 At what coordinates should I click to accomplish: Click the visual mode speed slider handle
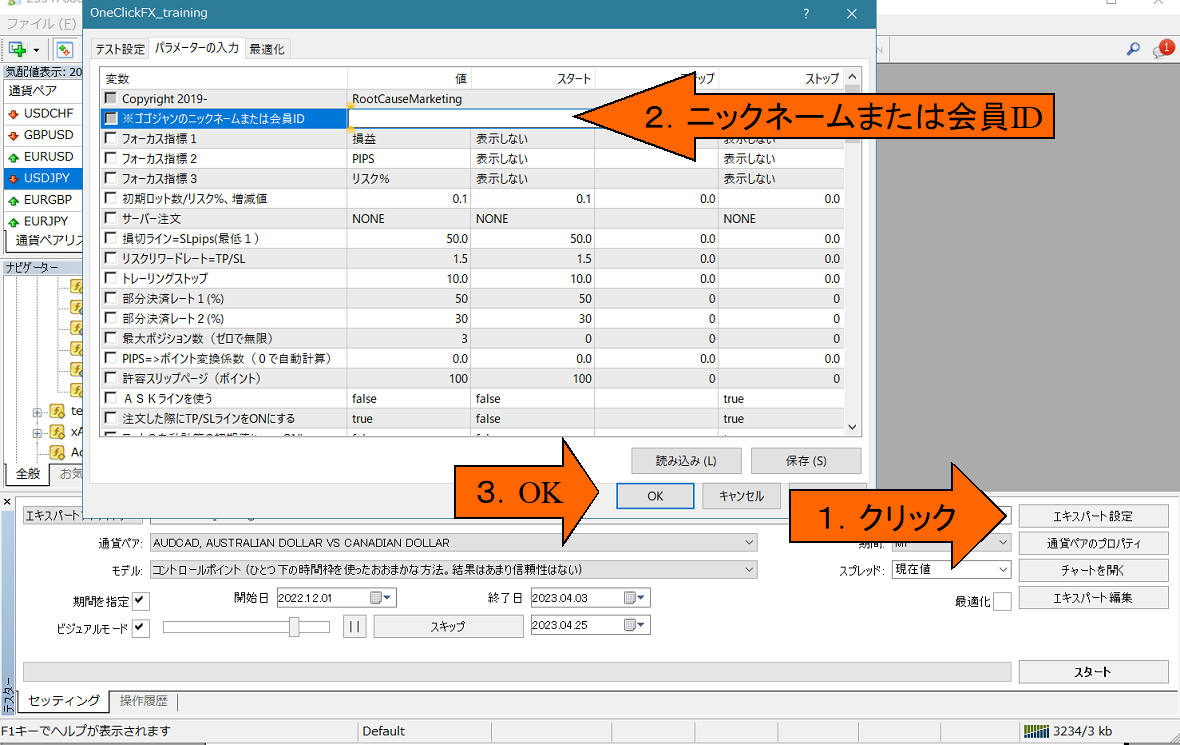(x=294, y=627)
